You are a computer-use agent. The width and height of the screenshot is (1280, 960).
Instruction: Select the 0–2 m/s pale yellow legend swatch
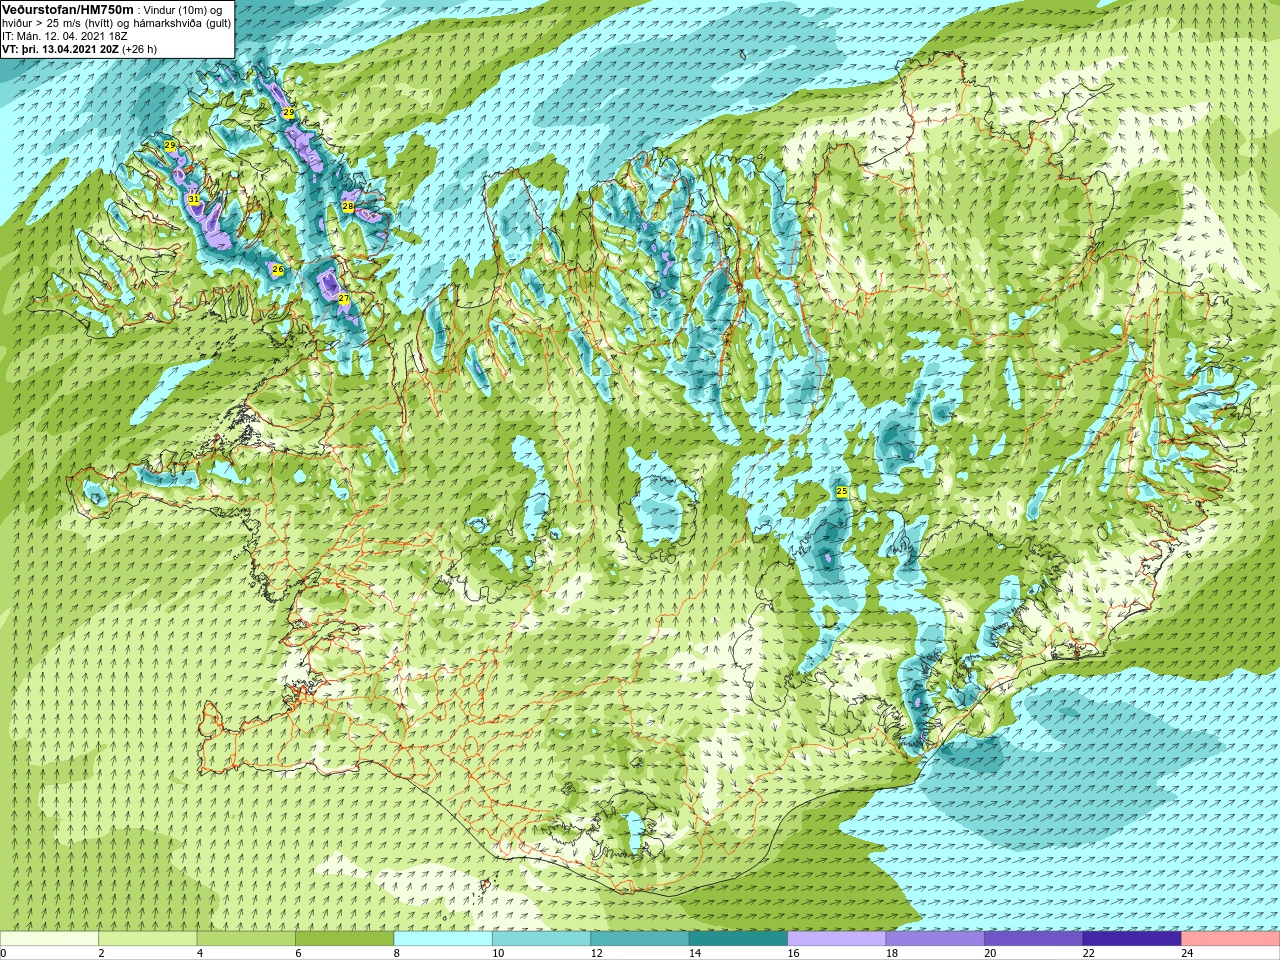[x=50, y=939]
